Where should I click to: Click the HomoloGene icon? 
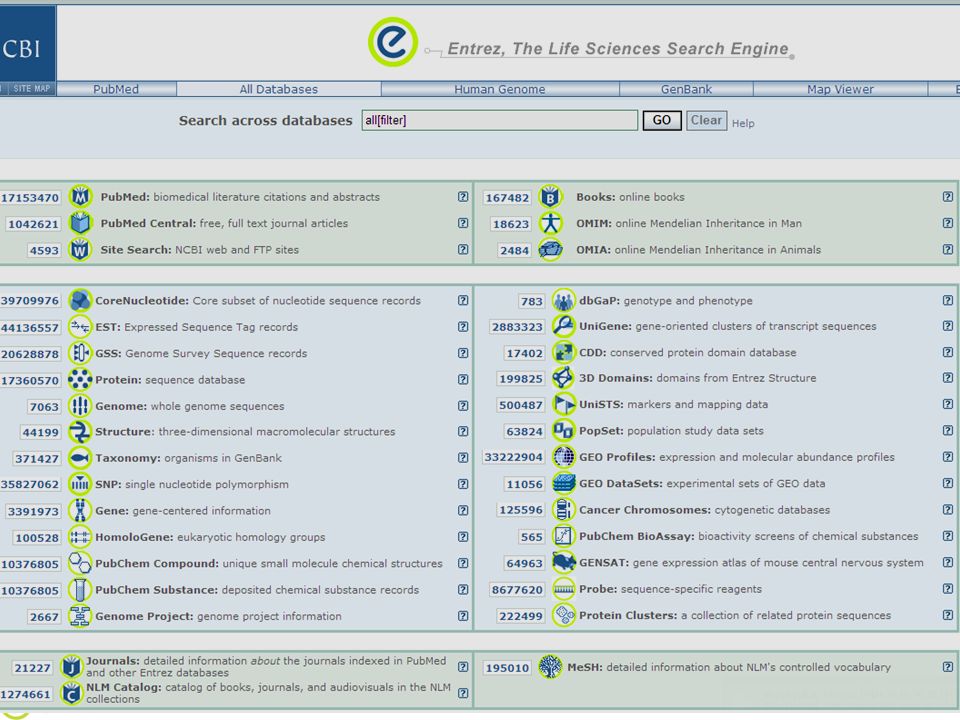[80, 537]
